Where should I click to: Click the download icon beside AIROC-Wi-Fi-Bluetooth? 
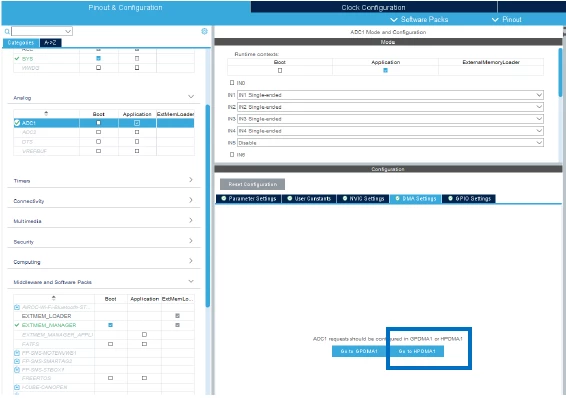click(17, 307)
